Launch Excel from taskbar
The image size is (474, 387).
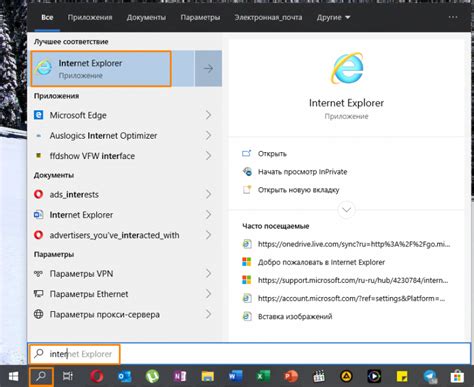pyautogui.click(x=263, y=377)
